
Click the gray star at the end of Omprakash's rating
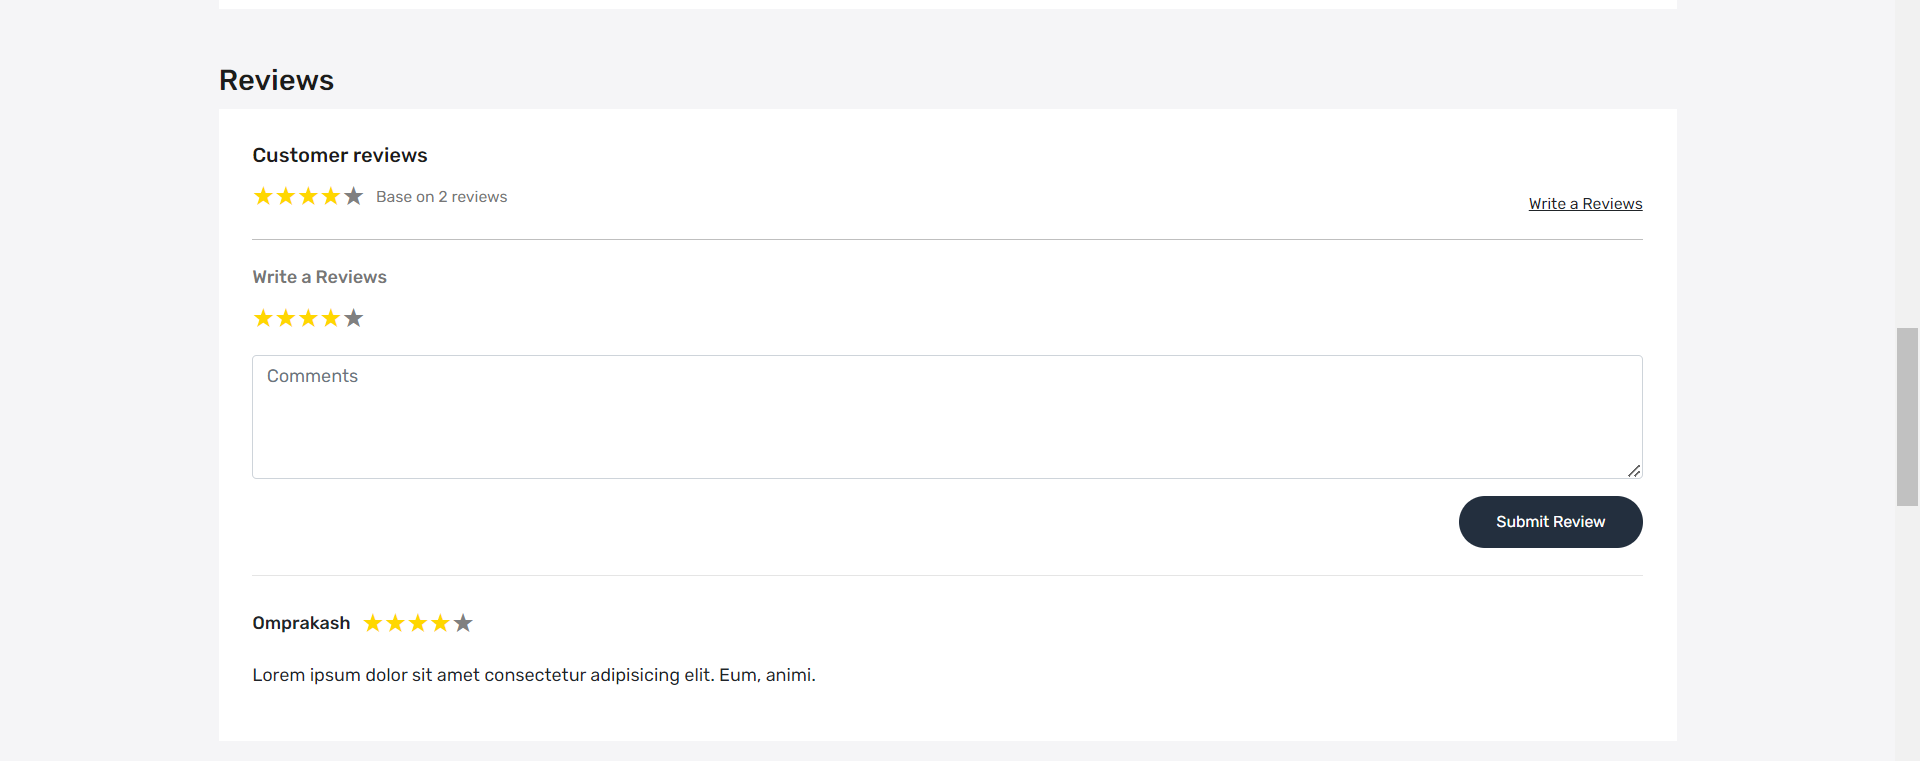click(x=463, y=622)
